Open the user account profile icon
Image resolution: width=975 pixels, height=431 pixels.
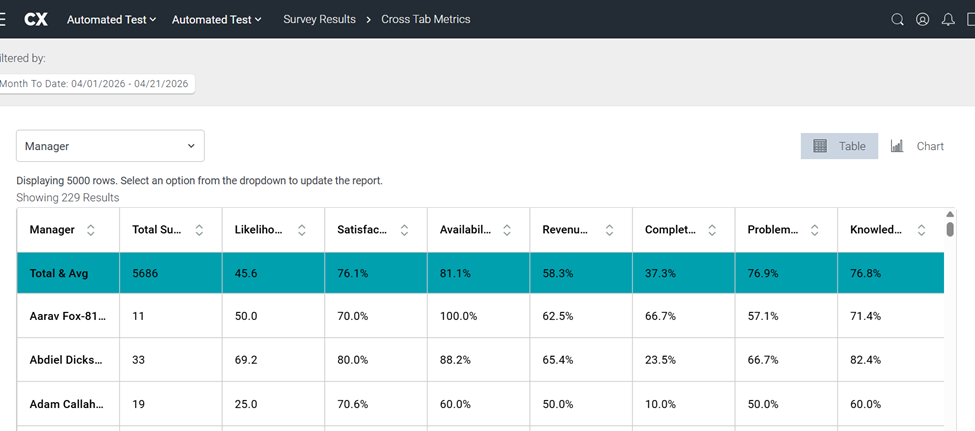tap(923, 19)
